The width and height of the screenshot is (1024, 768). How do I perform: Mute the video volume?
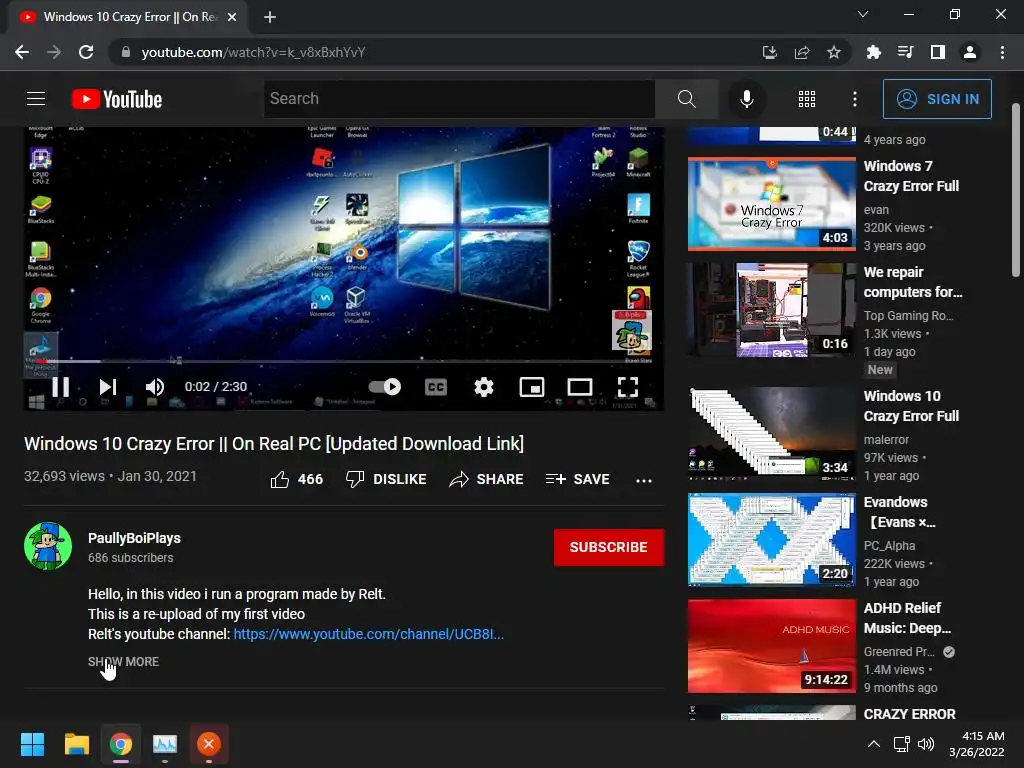point(154,387)
